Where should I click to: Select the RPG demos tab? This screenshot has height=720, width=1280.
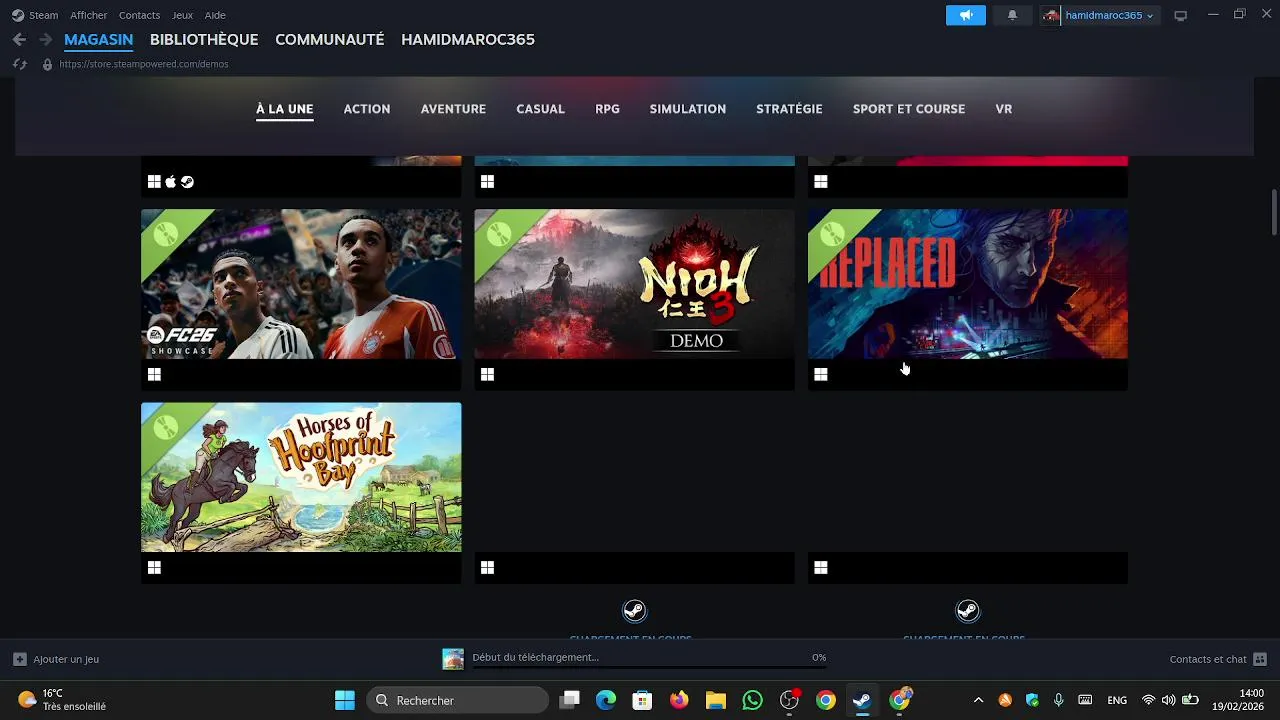[607, 109]
